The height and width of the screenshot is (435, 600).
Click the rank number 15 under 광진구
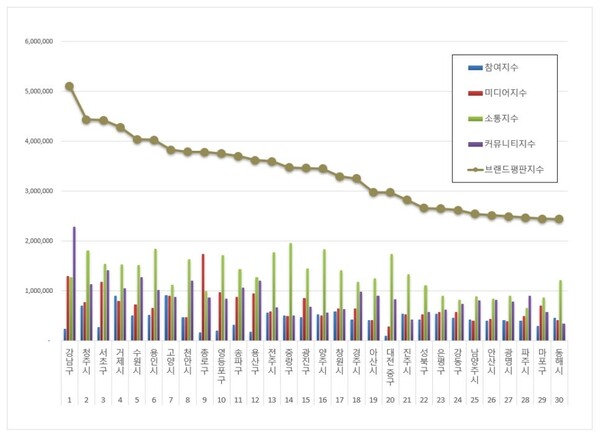(306, 400)
